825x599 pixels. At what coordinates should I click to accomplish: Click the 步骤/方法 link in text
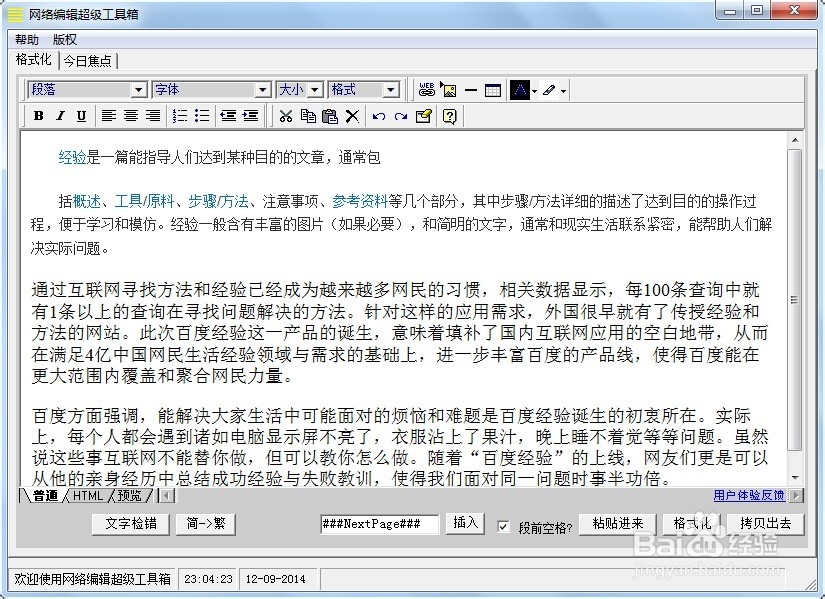[218, 201]
